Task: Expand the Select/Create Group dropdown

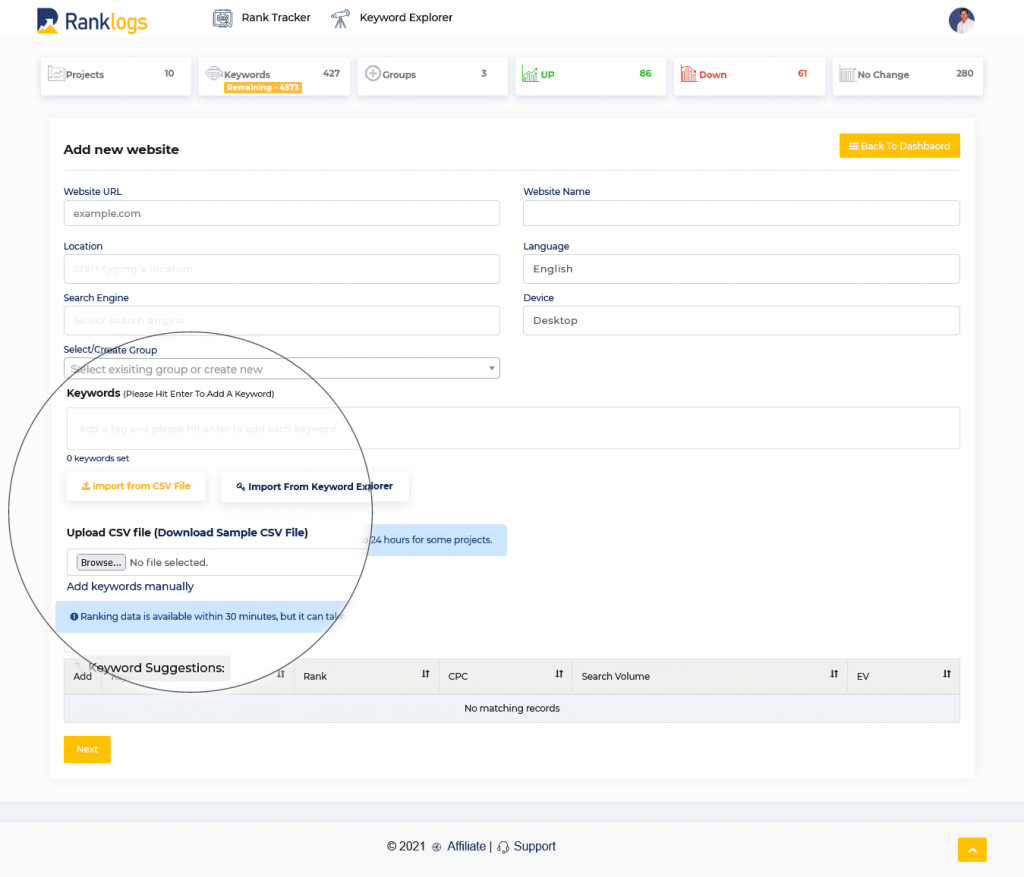Action: 281,368
